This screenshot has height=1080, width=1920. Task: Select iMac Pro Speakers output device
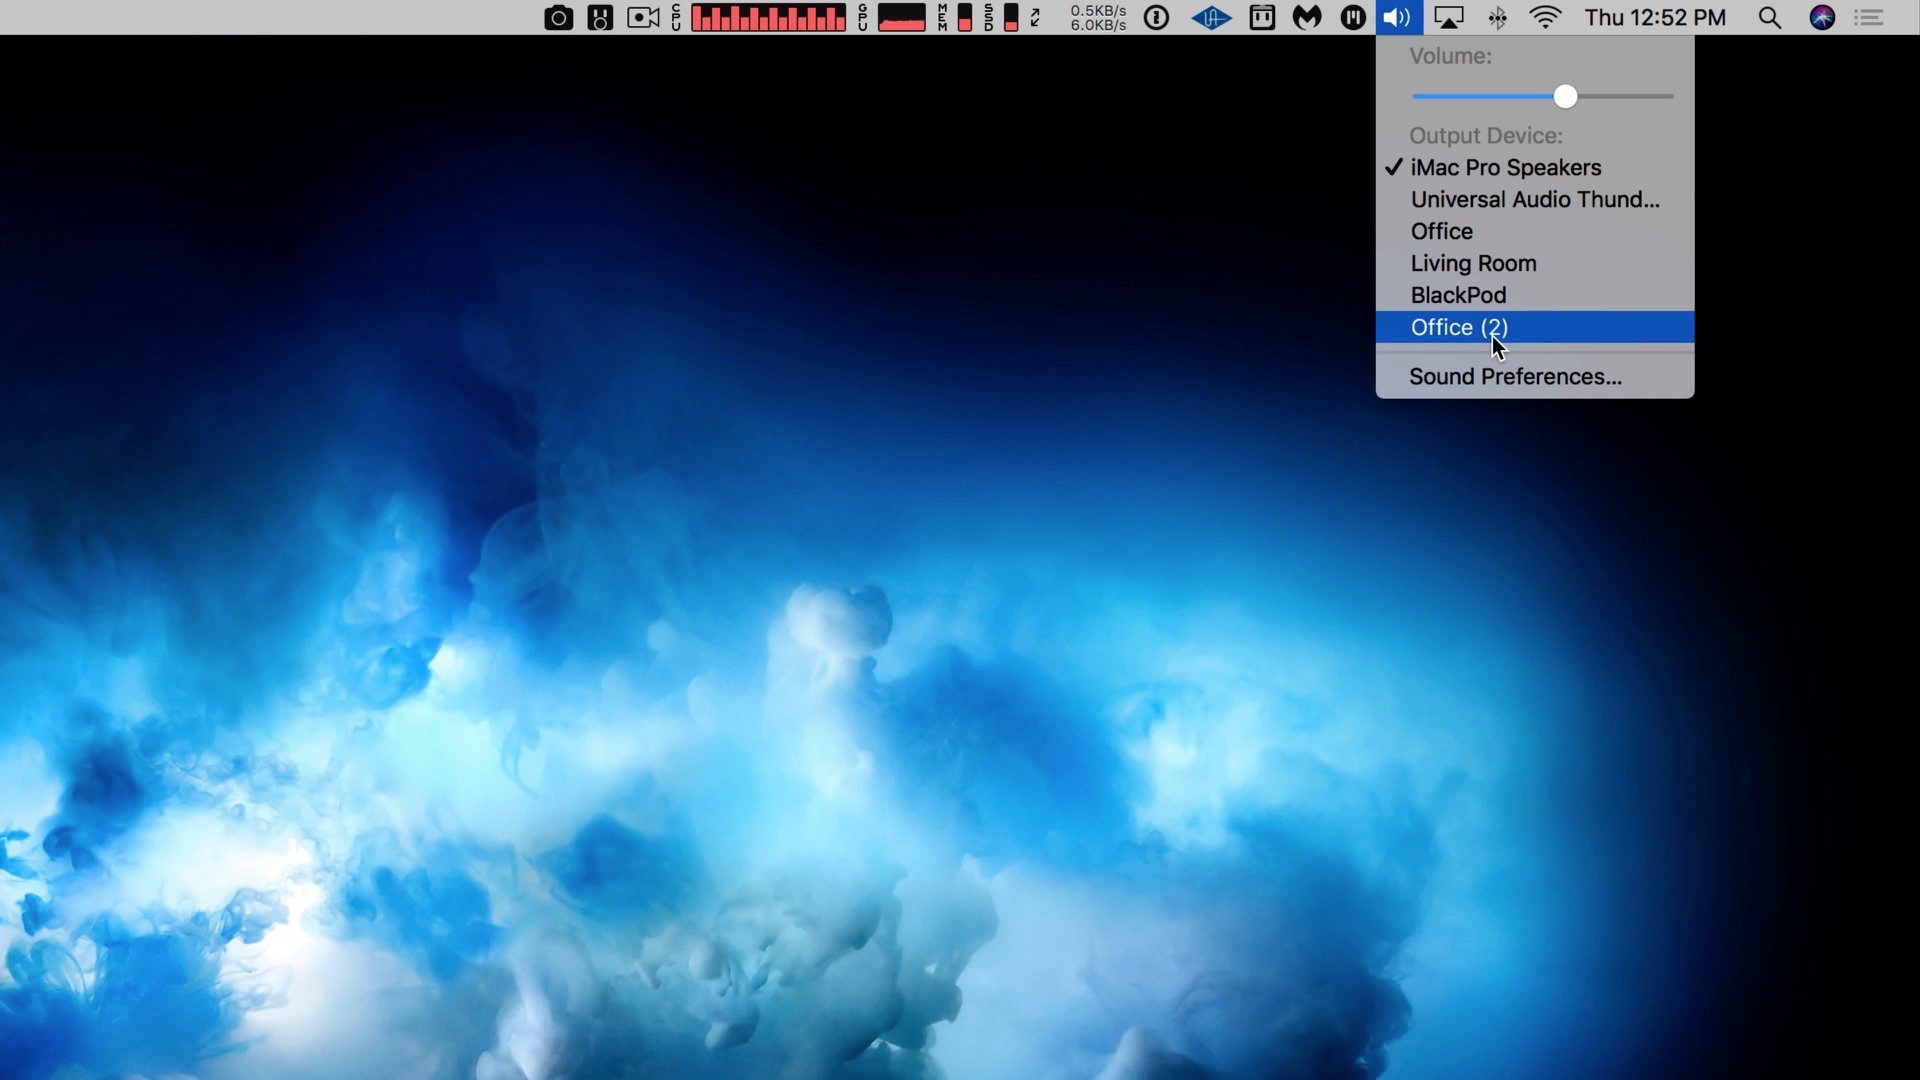1505,168
